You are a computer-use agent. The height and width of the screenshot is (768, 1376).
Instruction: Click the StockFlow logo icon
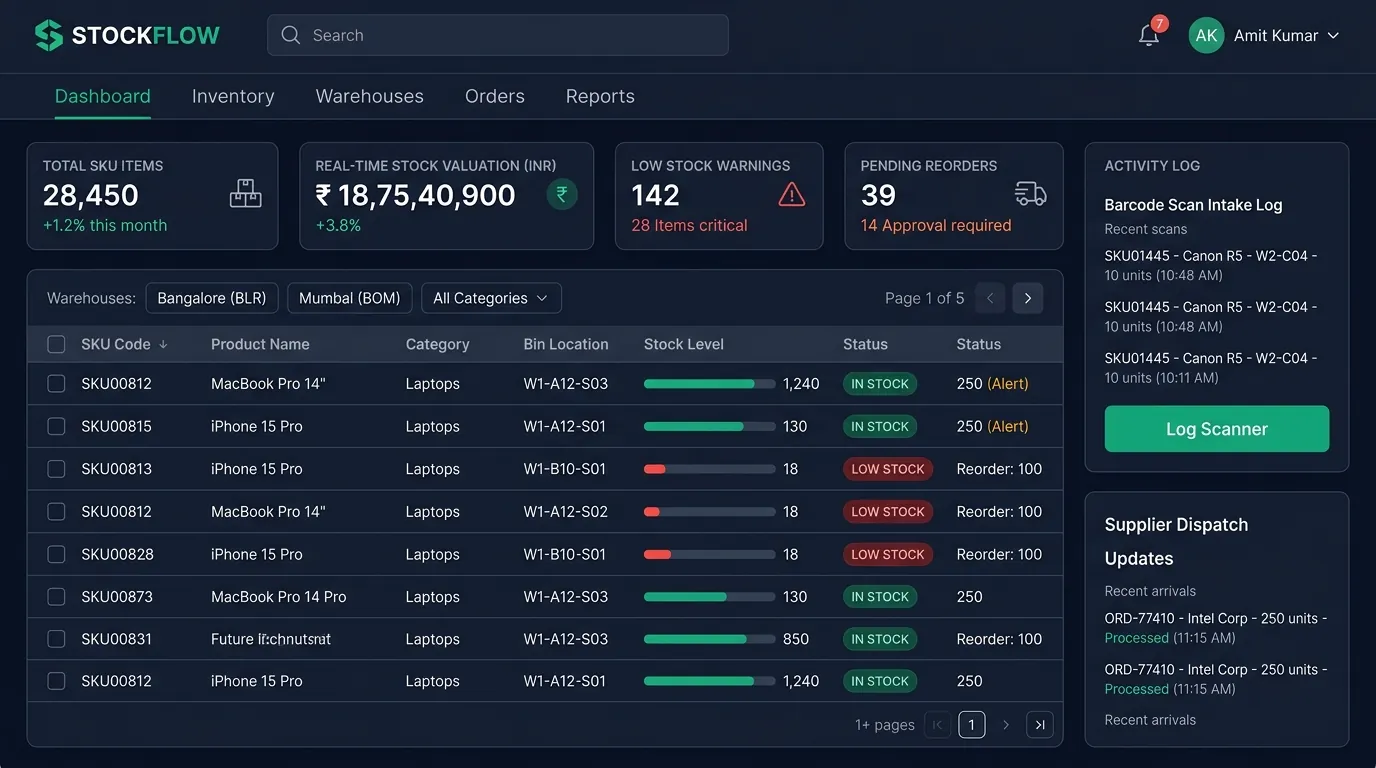click(48, 35)
